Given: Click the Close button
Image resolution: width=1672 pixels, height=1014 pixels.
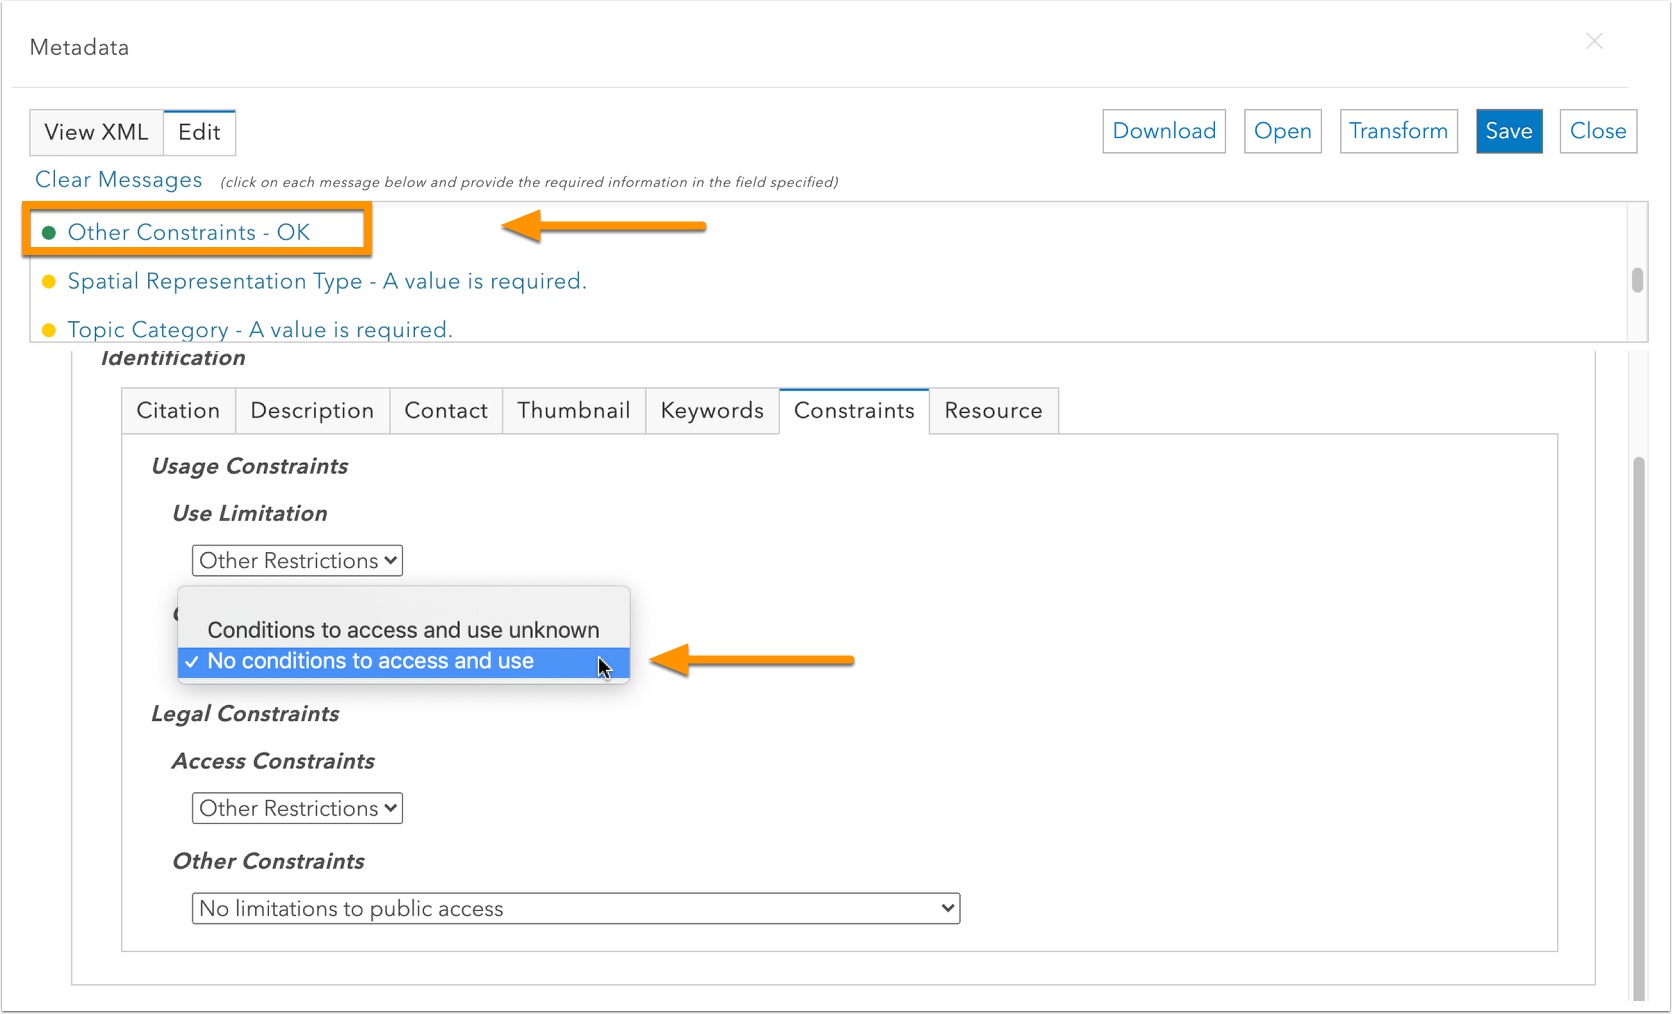Looking at the screenshot, I should [1597, 131].
